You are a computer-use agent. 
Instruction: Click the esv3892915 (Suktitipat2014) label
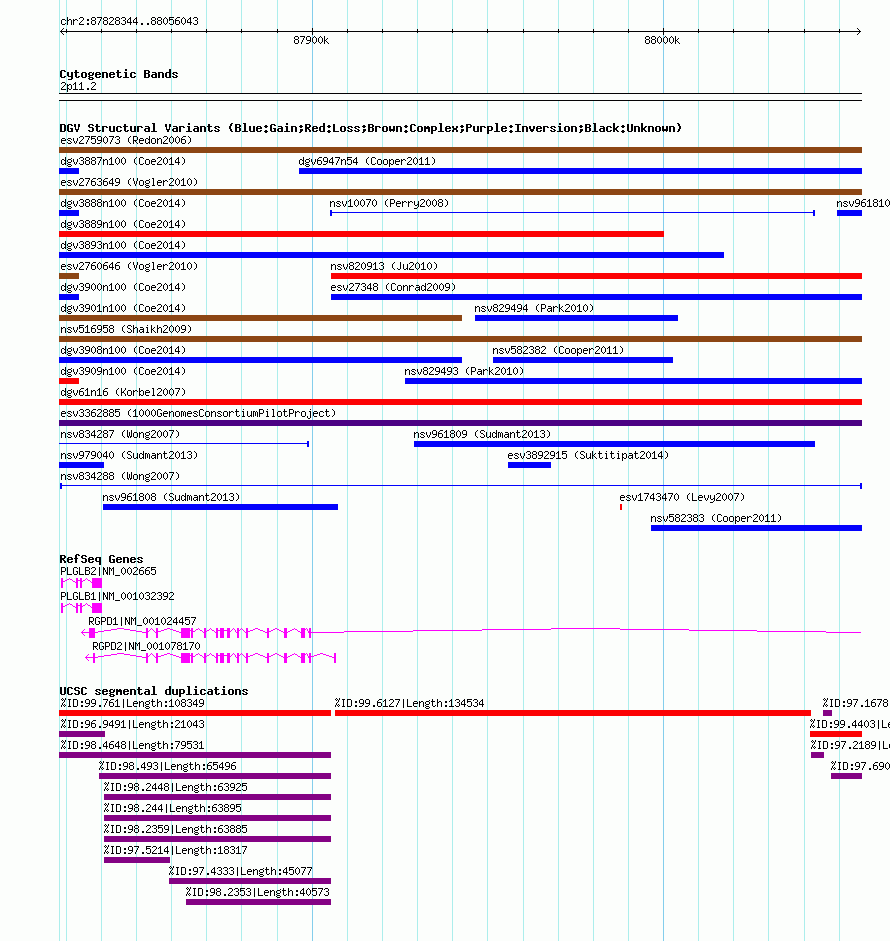tap(588, 455)
